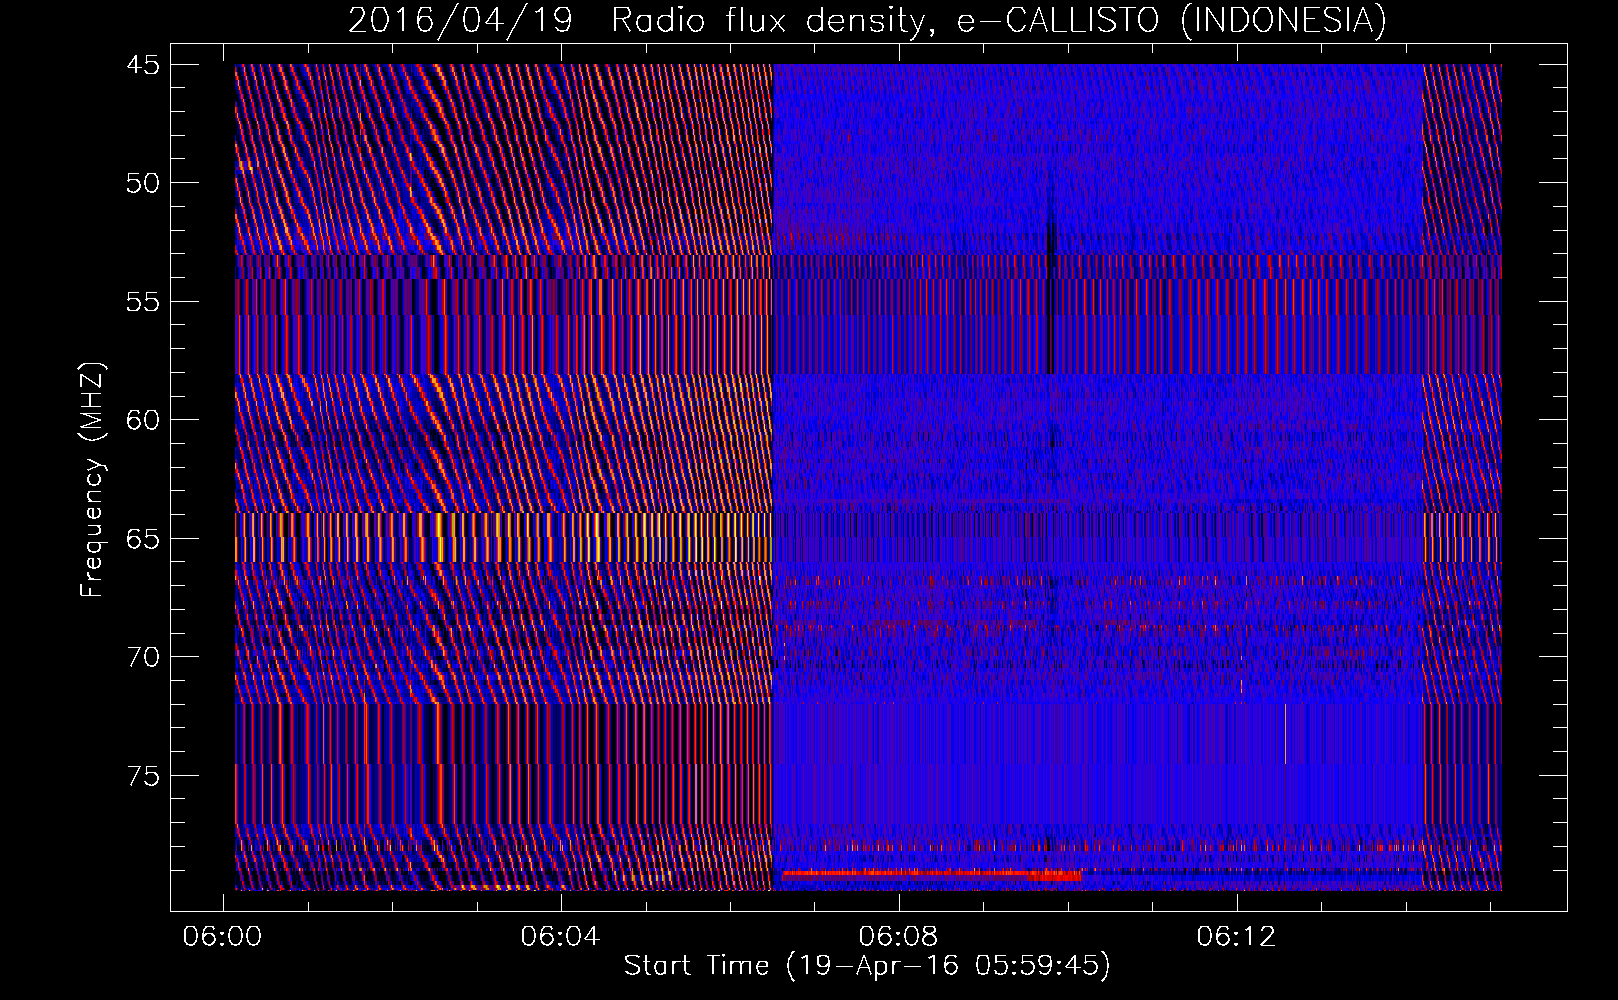Screen dimensions: 1618x1000
Task: Click the 06:08 time tick label
Action: click(898, 936)
